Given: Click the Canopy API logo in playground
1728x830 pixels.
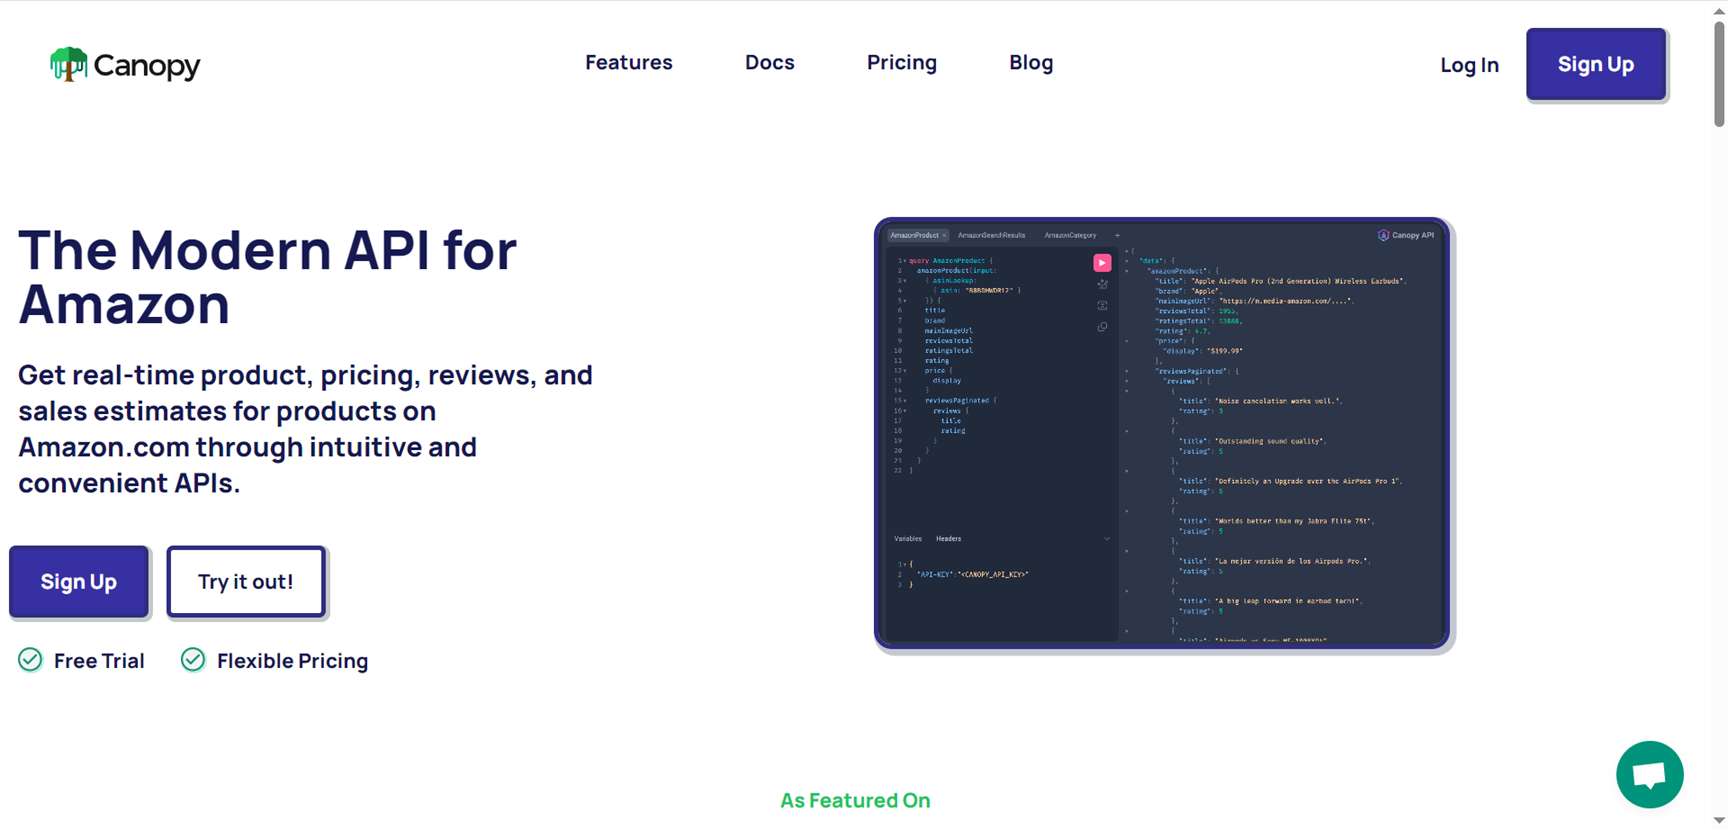Looking at the screenshot, I should [x=1406, y=235].
